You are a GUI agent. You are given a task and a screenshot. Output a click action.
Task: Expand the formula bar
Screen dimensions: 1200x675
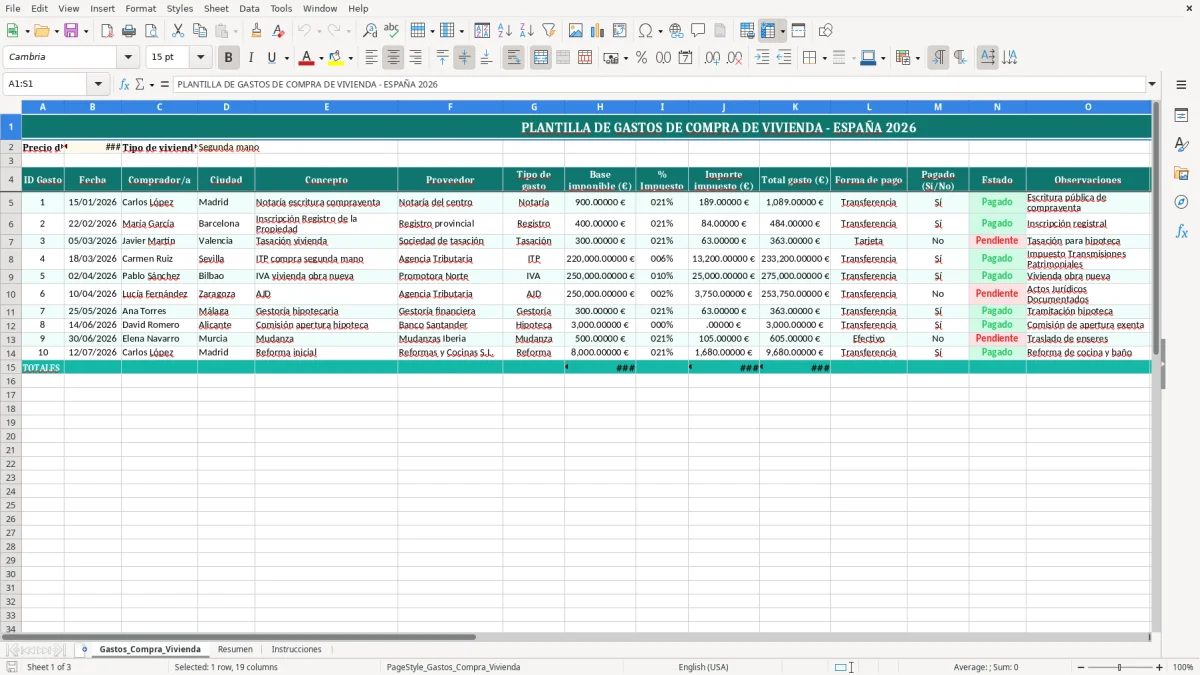(1152, 84)
